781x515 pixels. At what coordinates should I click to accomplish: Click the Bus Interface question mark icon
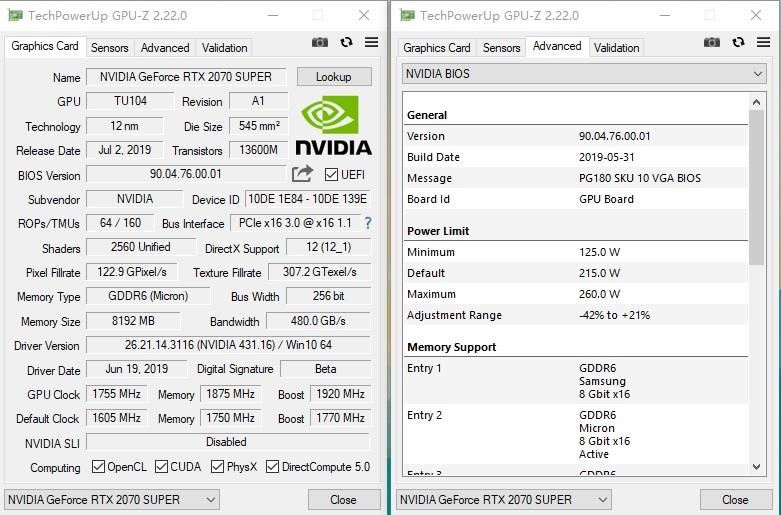tap(368, 223)
